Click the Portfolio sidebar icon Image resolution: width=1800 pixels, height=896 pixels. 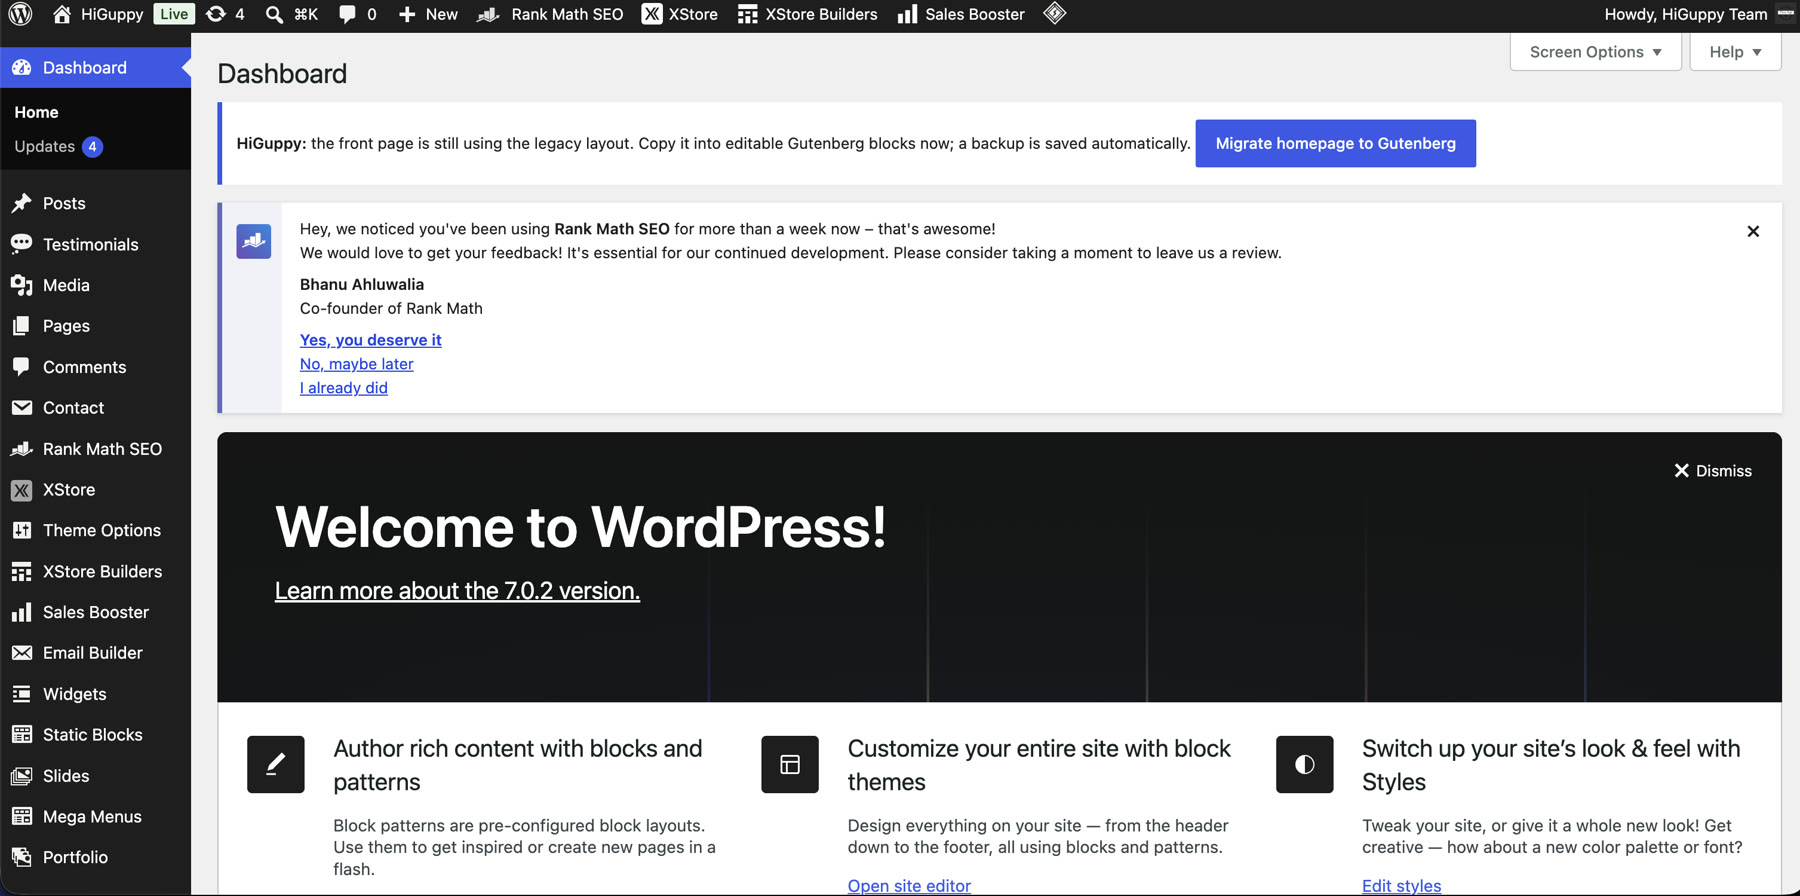coord(21,857)
